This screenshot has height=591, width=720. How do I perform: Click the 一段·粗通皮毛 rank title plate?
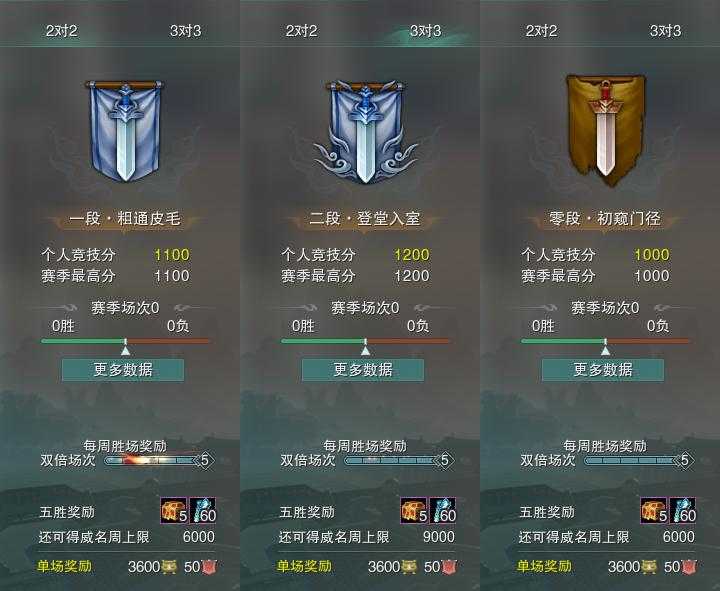[125, 219]
